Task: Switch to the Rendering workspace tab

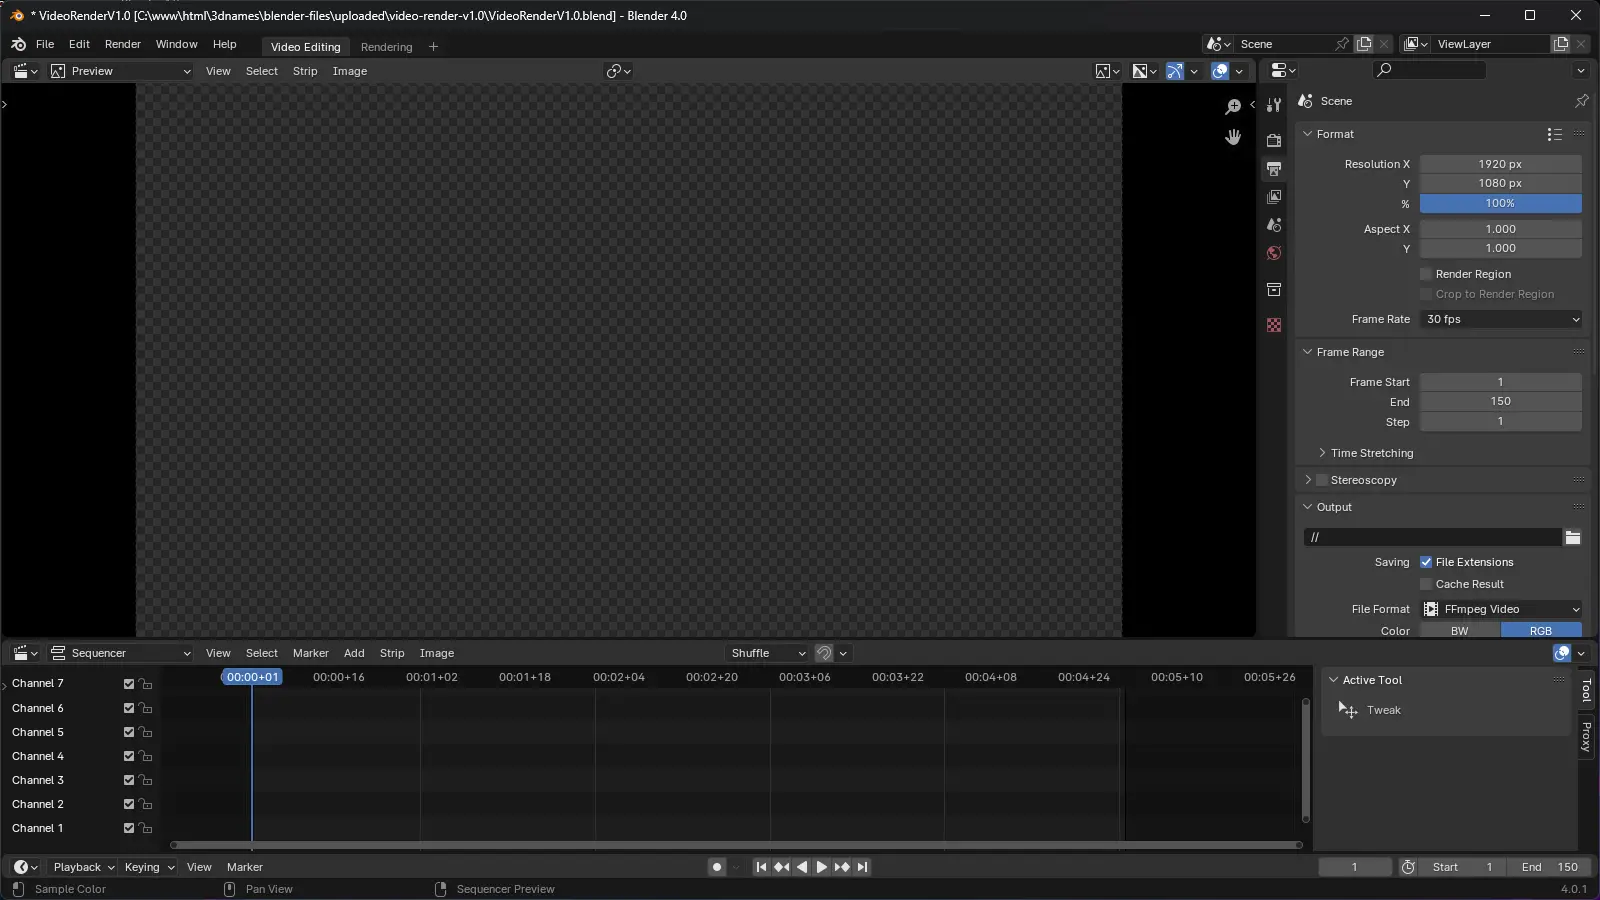Action: 386,47
